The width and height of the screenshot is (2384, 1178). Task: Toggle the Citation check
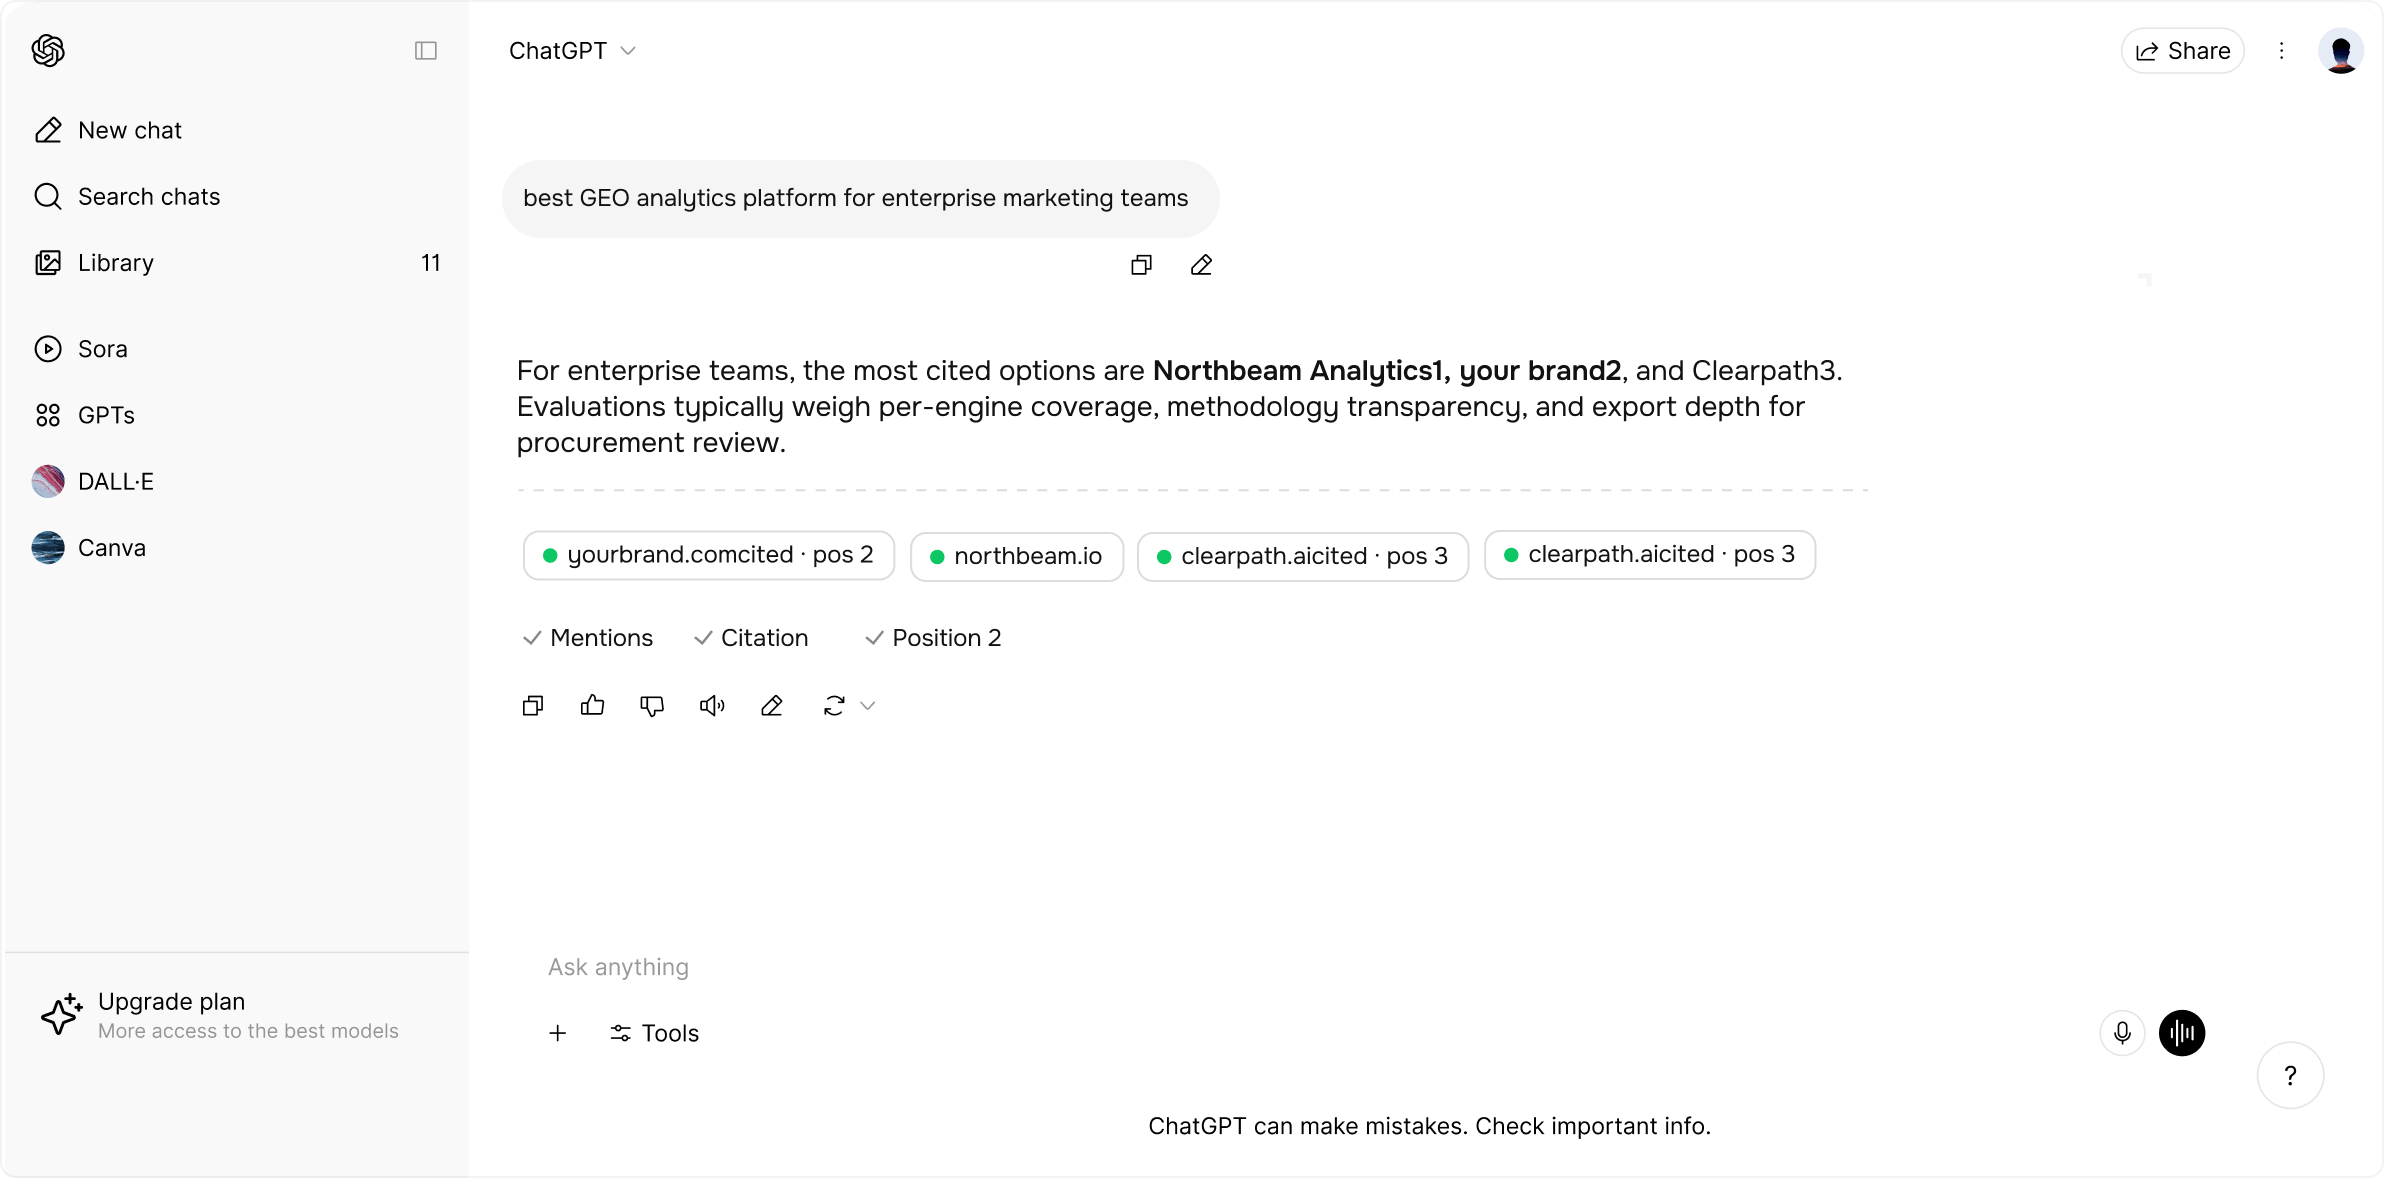(x=751, y=638)
